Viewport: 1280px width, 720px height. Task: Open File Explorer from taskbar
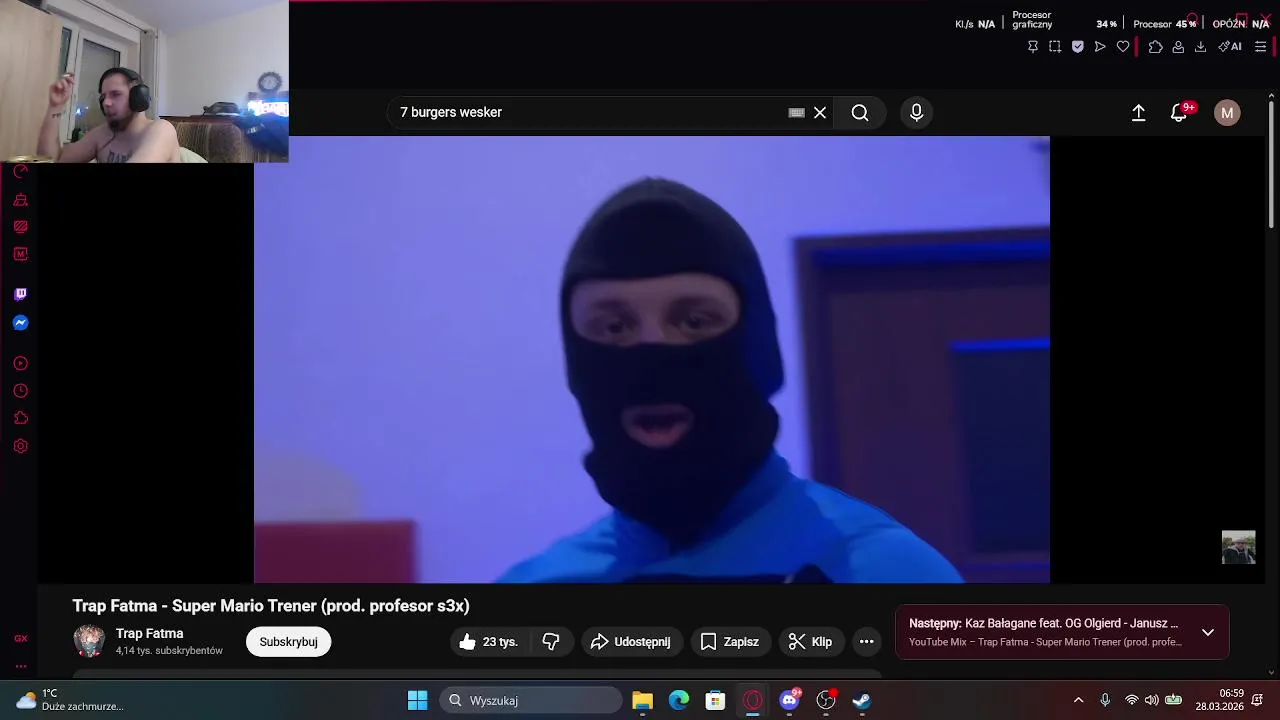click(x=643, y=700)
